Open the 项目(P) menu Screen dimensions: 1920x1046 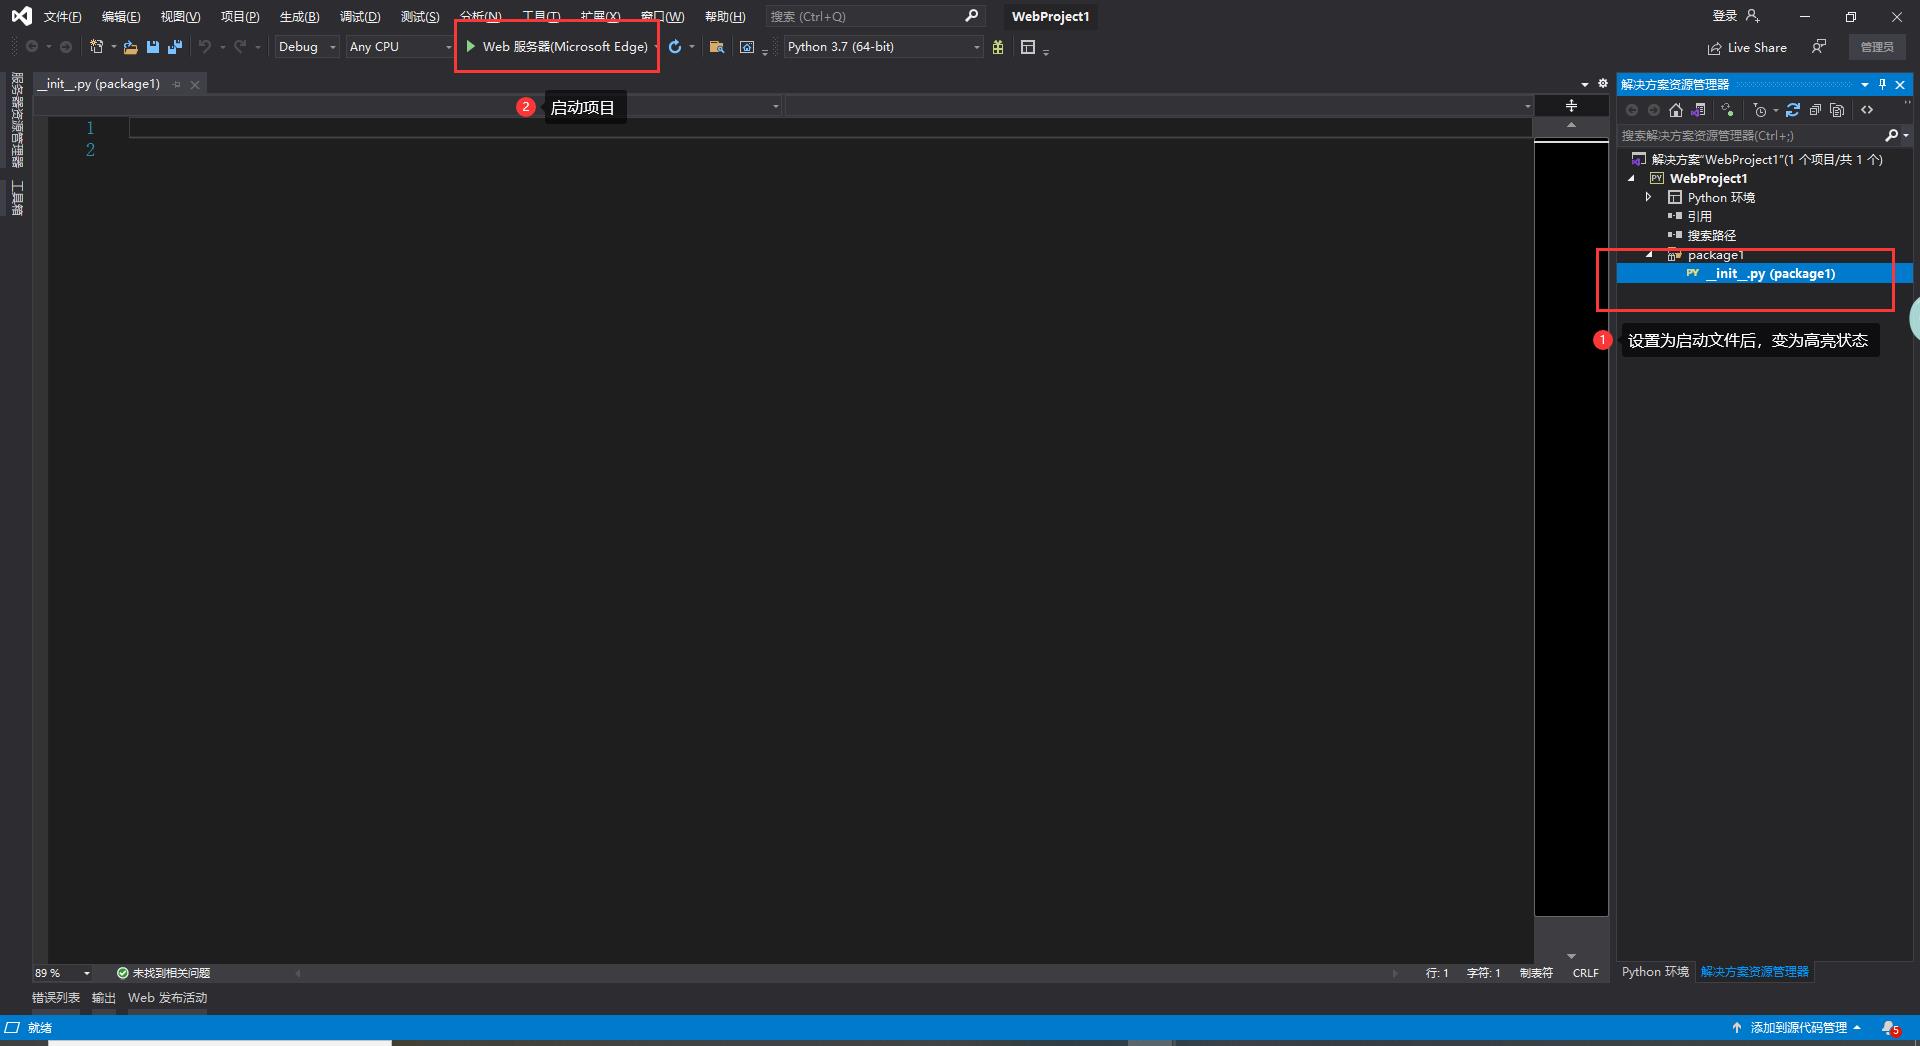(x=240, y=16)
